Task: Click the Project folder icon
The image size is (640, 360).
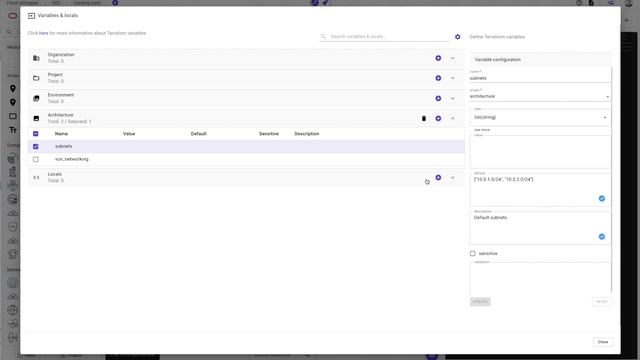Action: [x=36, y=78]
